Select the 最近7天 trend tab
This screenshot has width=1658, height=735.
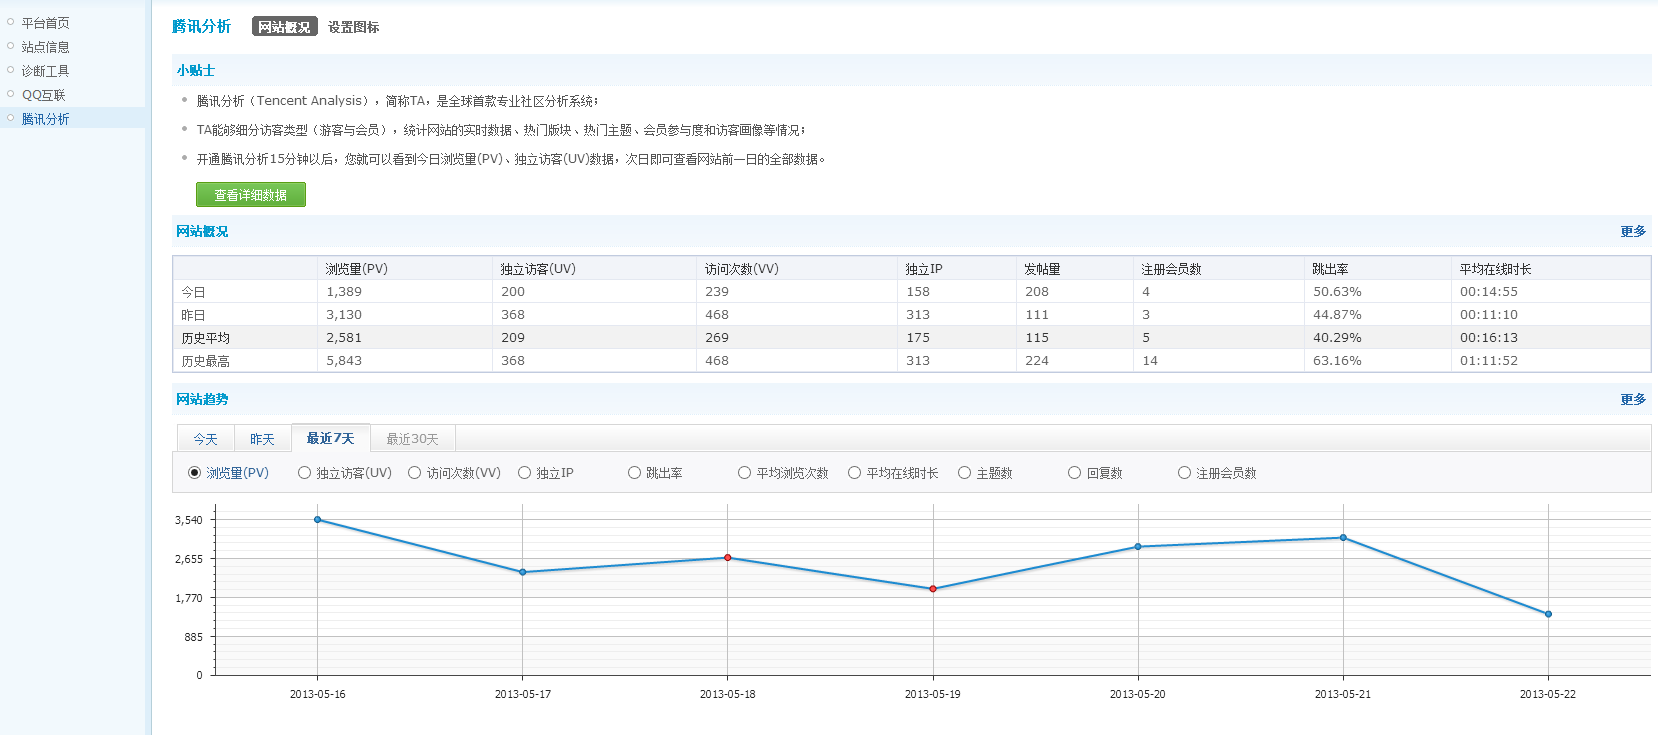330,438
